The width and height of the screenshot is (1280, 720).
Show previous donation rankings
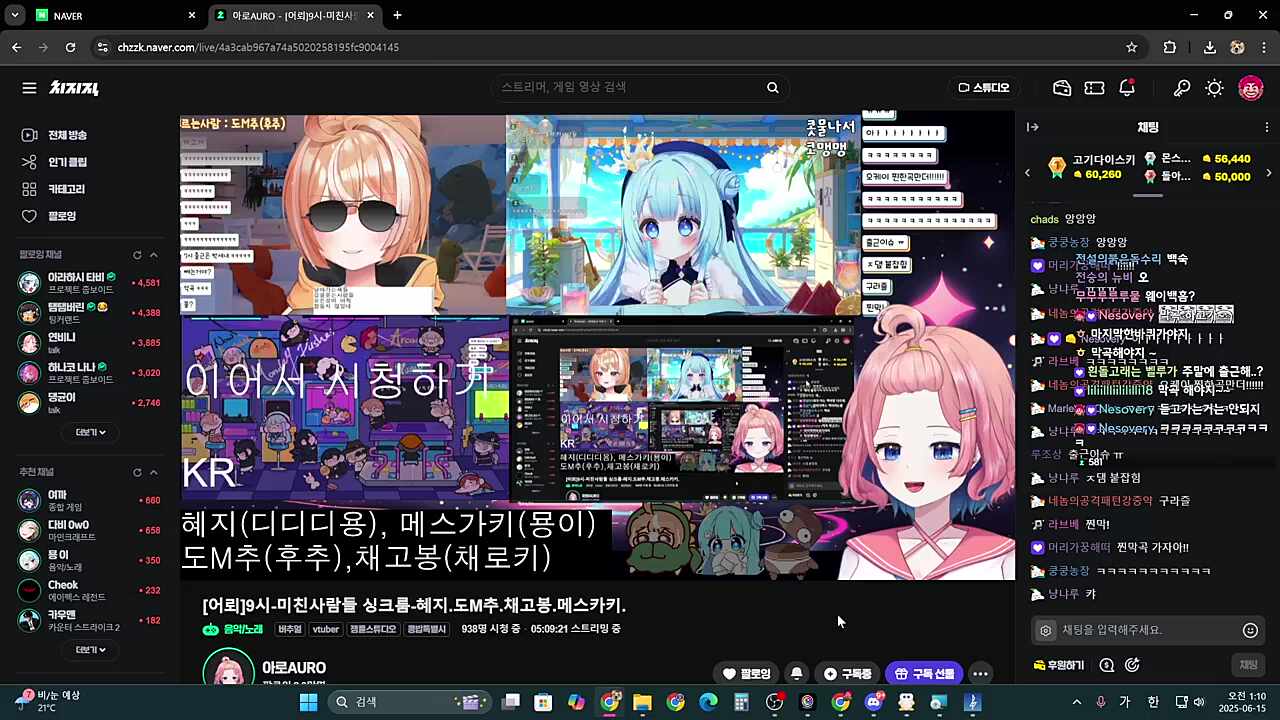(1027, 173)
